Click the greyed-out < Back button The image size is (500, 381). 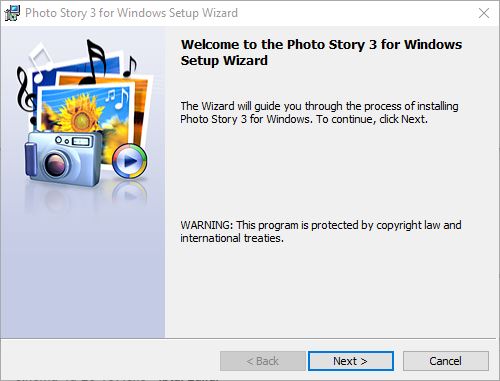click(263, 361)
